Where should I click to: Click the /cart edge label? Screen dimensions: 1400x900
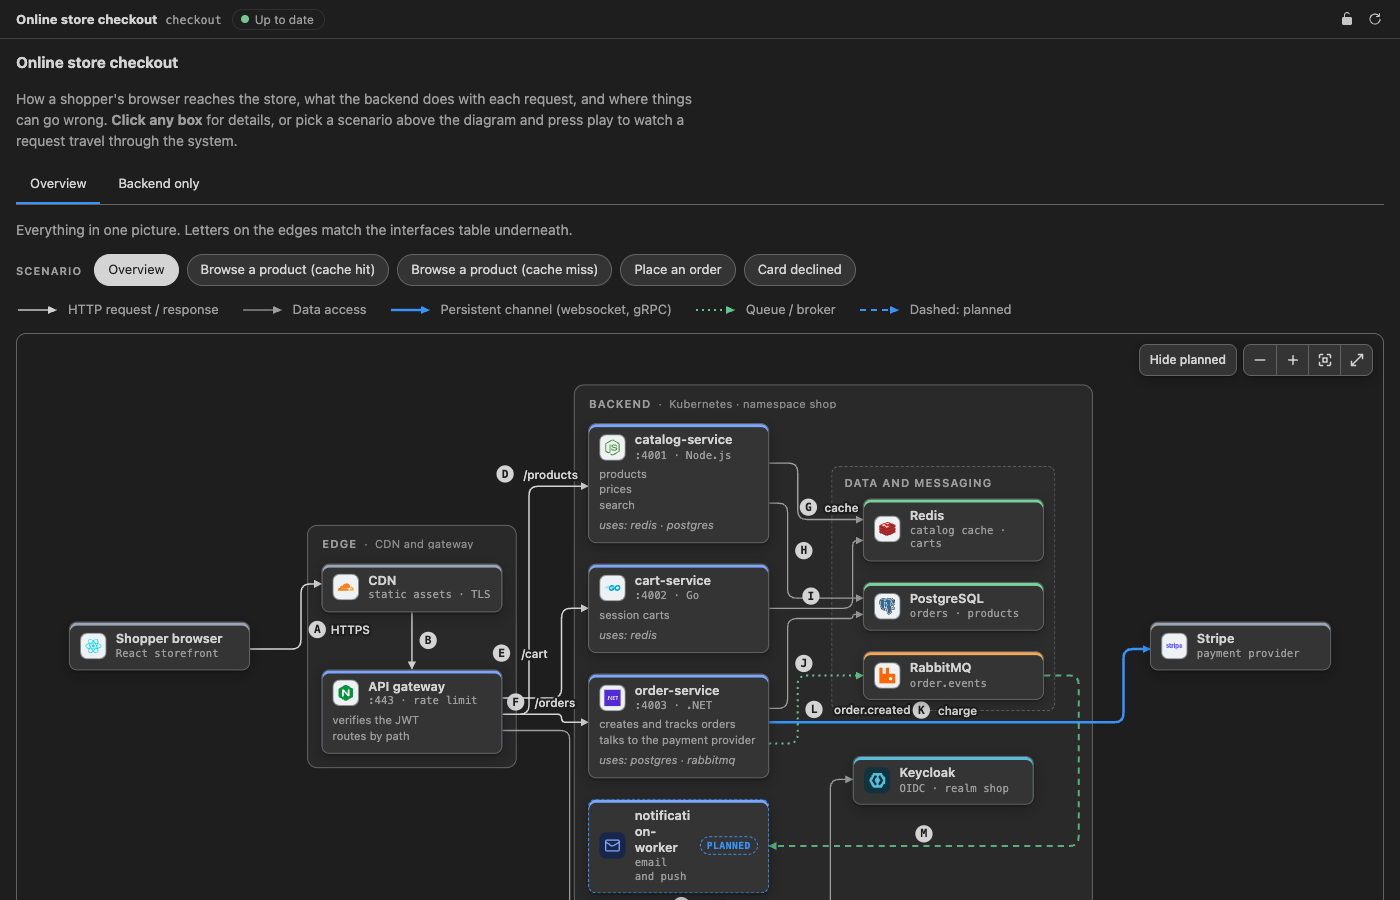pyautogui.click(x=535, y=654)
